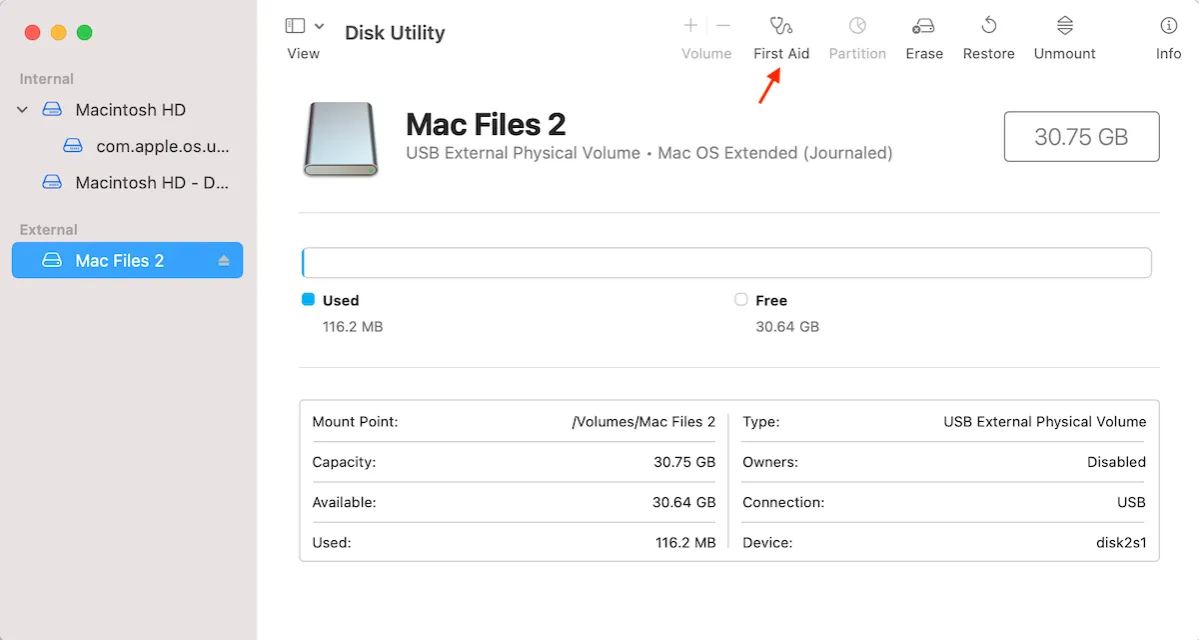This screenshot has width=1199, height=640.
Task: Select Macintosh HD - D... volume
Action: click(151, 183)
